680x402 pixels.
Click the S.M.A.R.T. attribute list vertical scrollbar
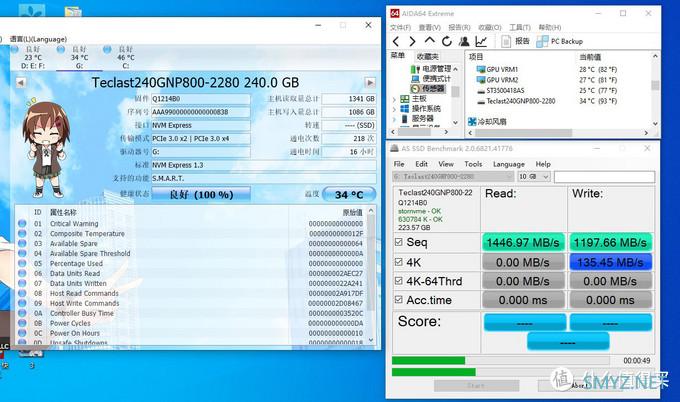371,276
